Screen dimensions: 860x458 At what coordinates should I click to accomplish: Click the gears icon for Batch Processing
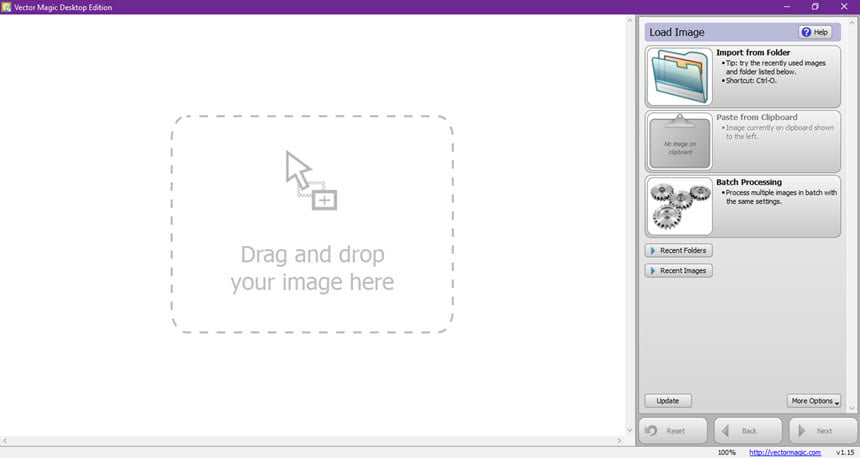(x=679, y=206)
